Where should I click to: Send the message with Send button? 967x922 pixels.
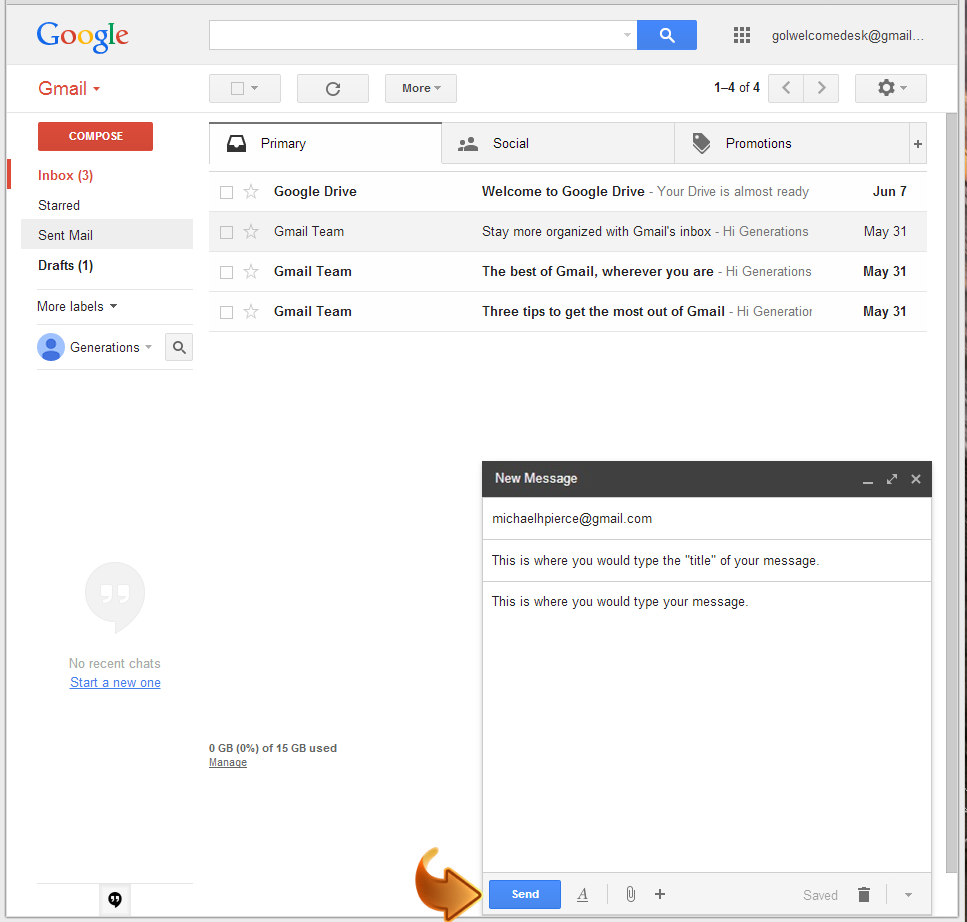525,894
